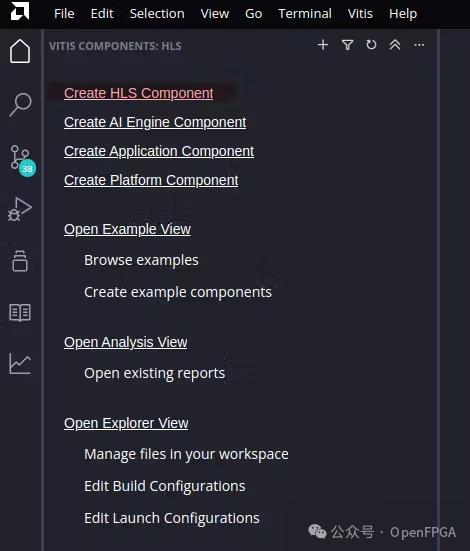This screenshot has width=470, height=551.
Task: Click Create Platform Component link
Action: pyautogui.click(x=151, y=180)
